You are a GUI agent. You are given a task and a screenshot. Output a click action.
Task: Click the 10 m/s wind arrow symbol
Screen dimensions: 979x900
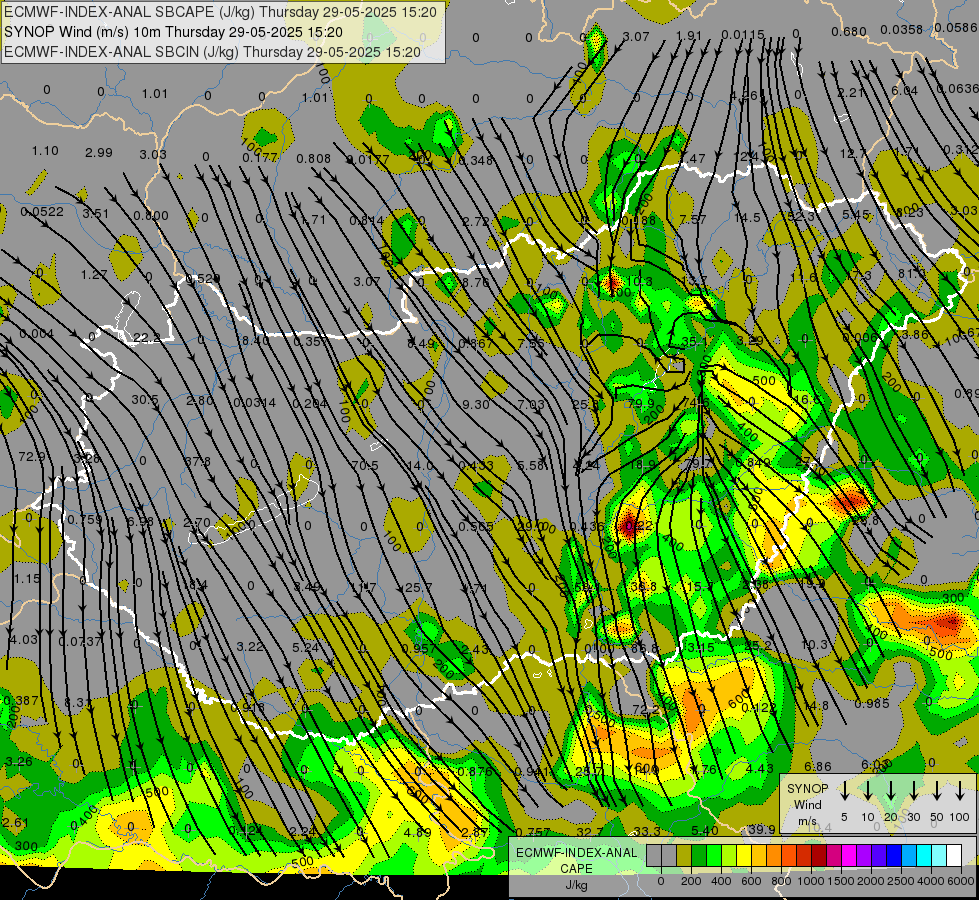(868, 791)
